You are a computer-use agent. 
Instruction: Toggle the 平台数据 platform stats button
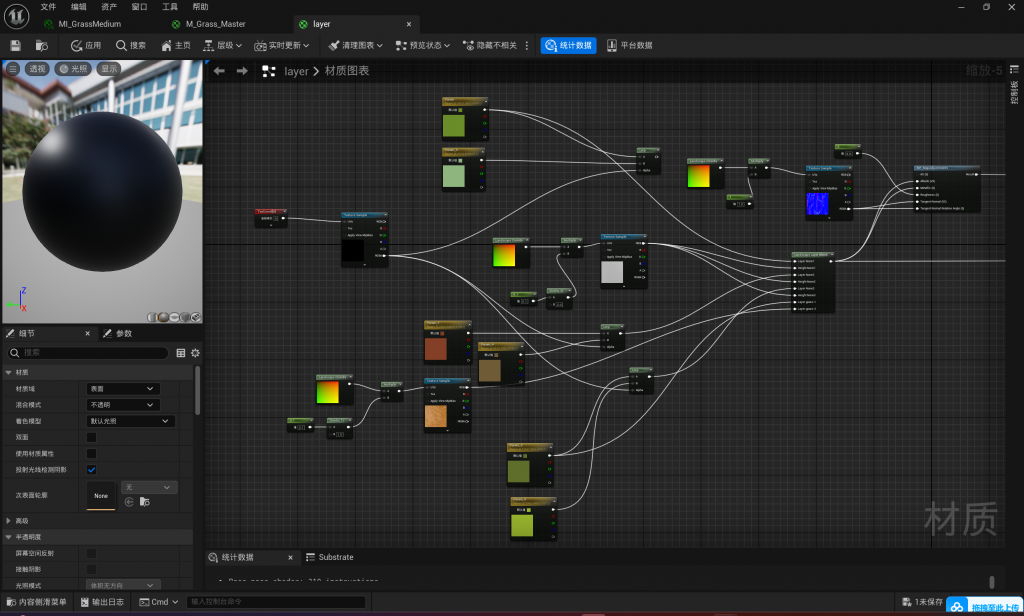630,45
